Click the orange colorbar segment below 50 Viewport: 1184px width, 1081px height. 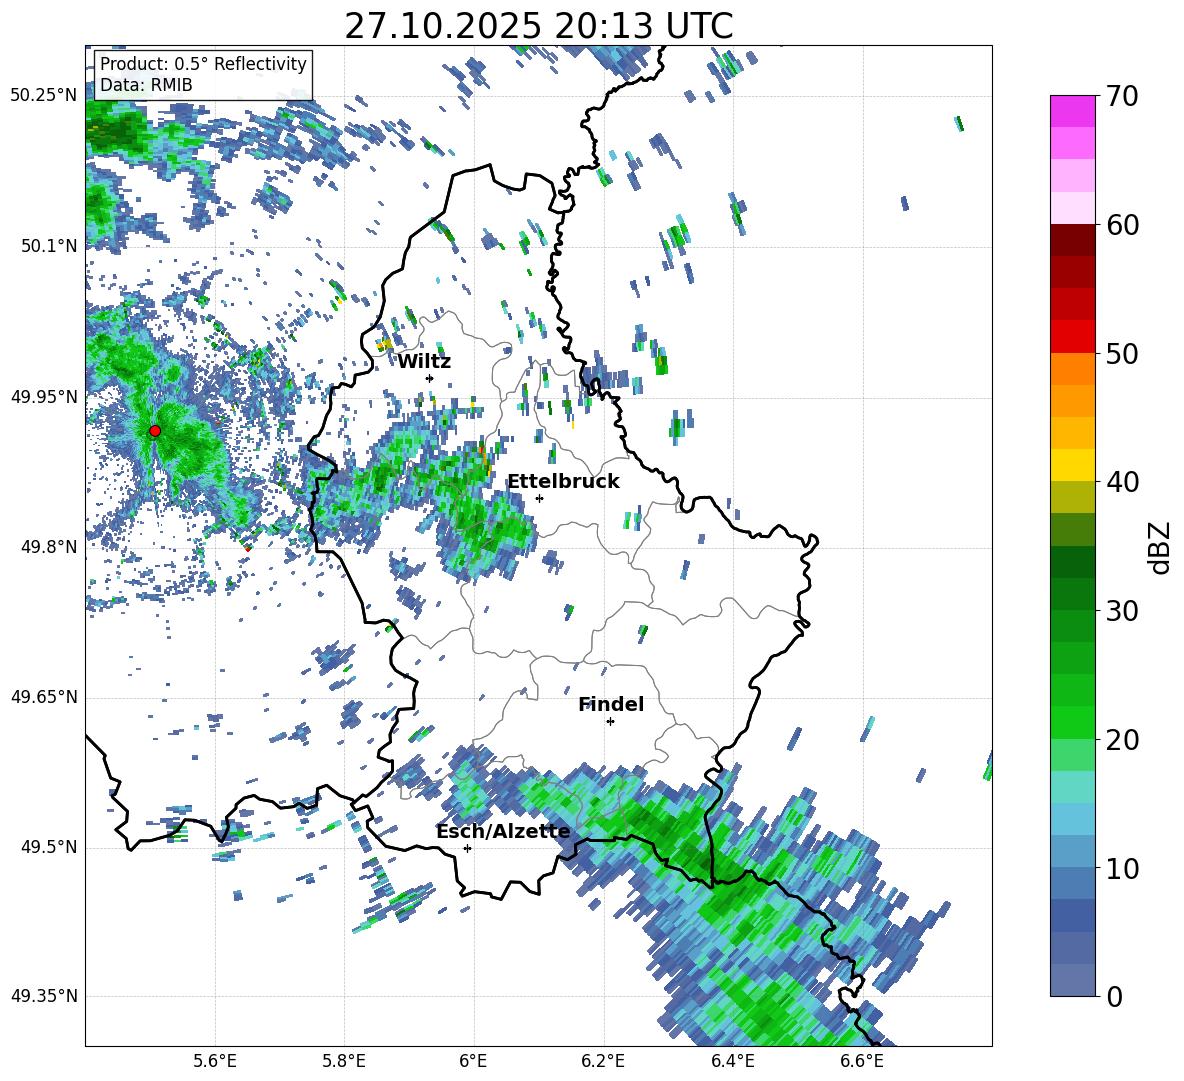click(1072, 368)
